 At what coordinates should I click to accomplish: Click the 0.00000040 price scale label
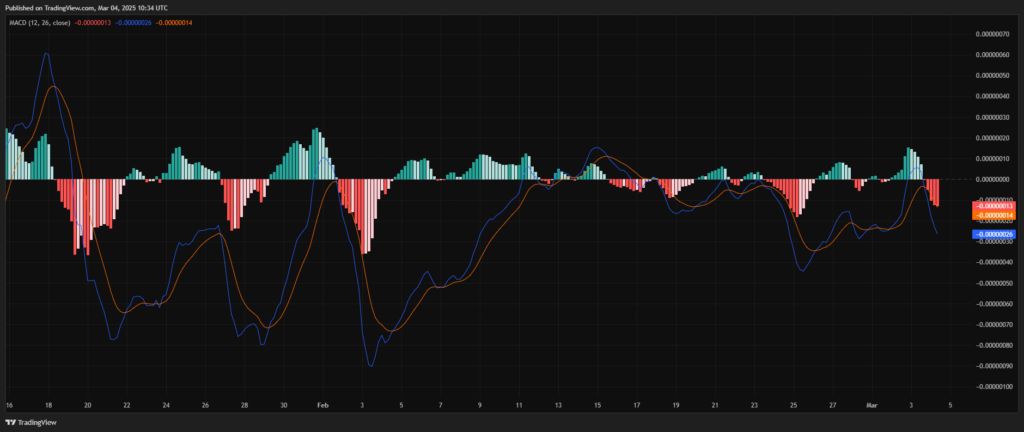[994, 96]
